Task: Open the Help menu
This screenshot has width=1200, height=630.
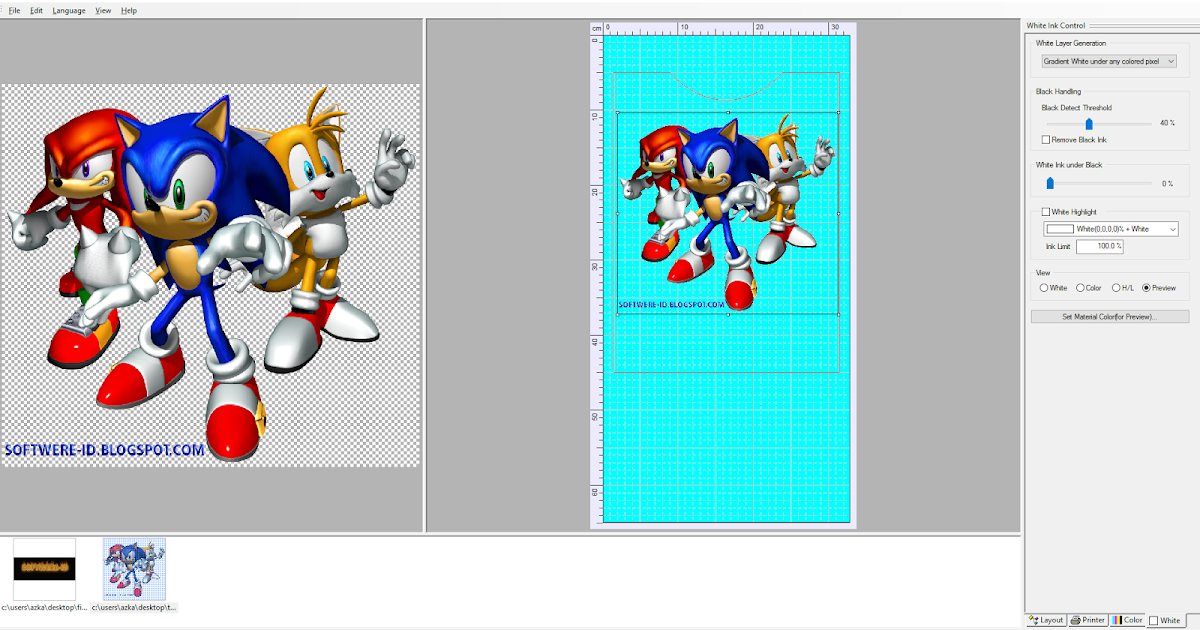Action: [x=129, y=10]
